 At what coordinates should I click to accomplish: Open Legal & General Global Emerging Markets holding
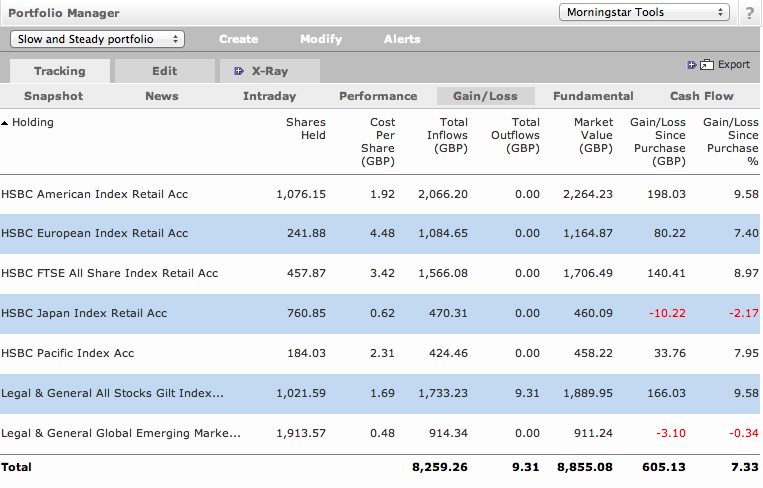coord(121,433)
